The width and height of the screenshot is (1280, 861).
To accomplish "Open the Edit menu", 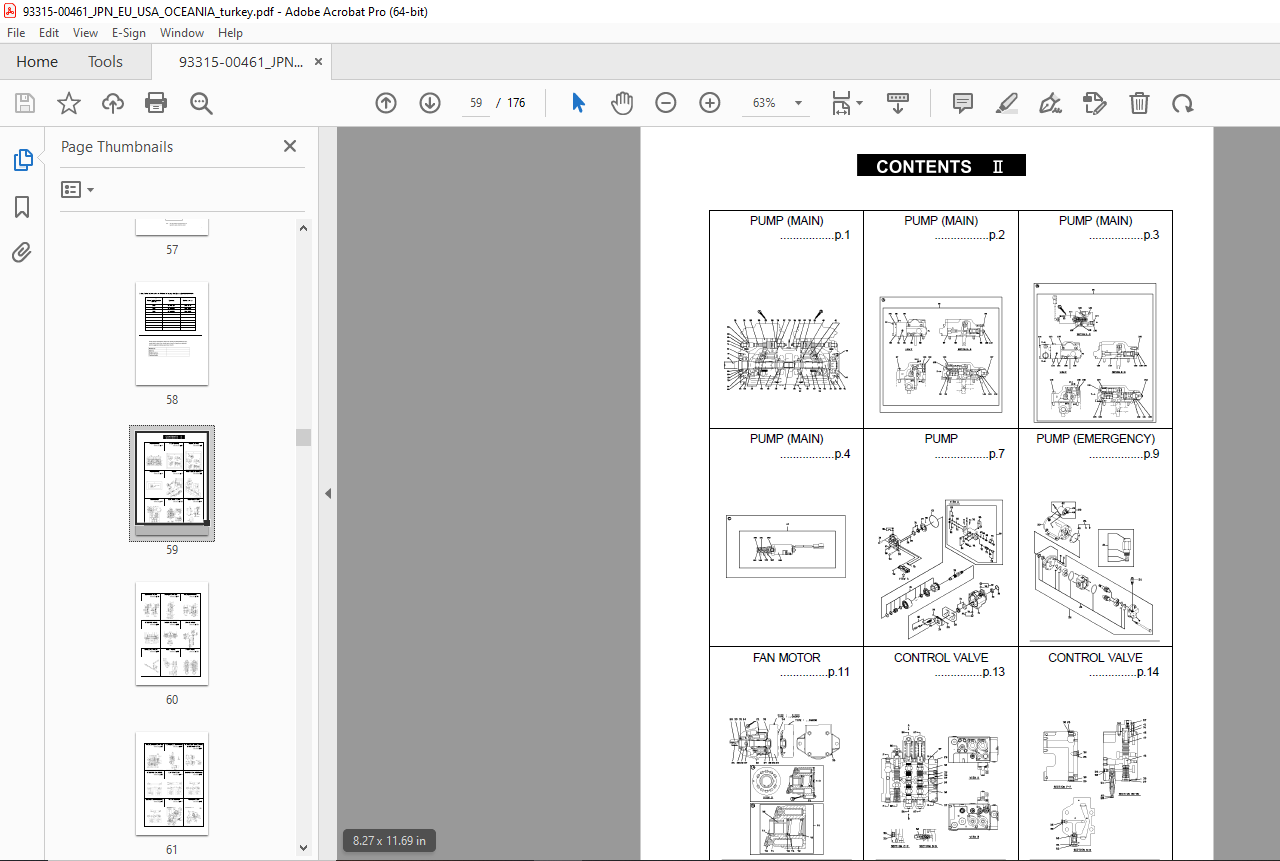I will click(x=50, y=33).
